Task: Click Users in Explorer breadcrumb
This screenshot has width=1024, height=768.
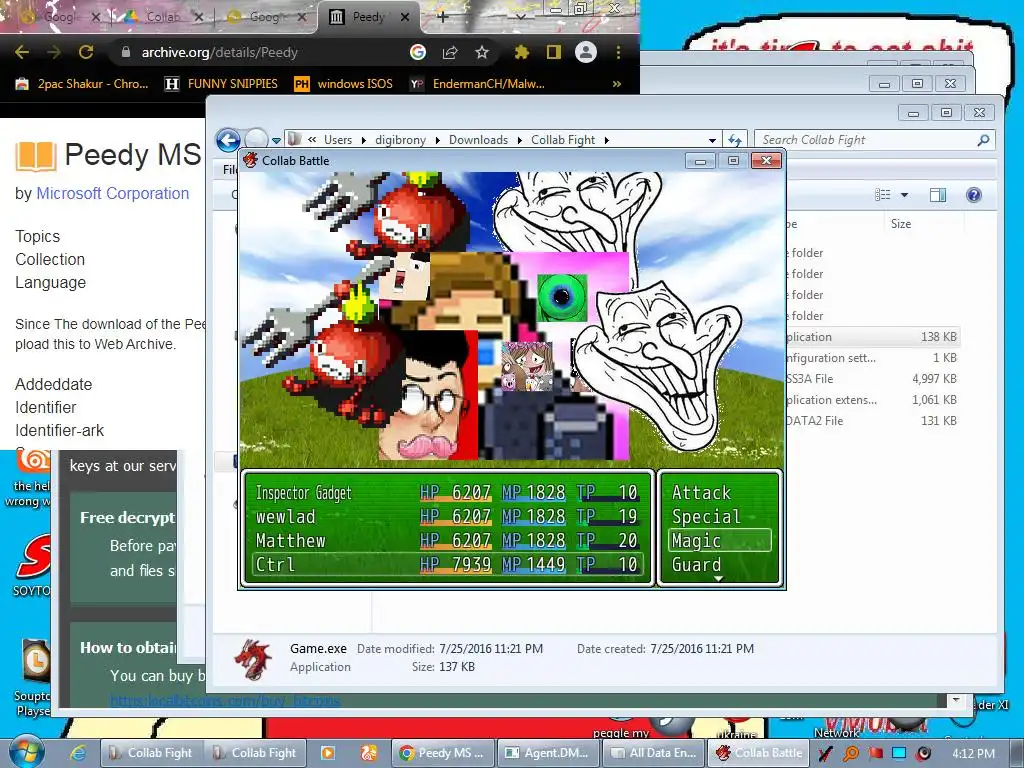Action: tap(338, 140)
